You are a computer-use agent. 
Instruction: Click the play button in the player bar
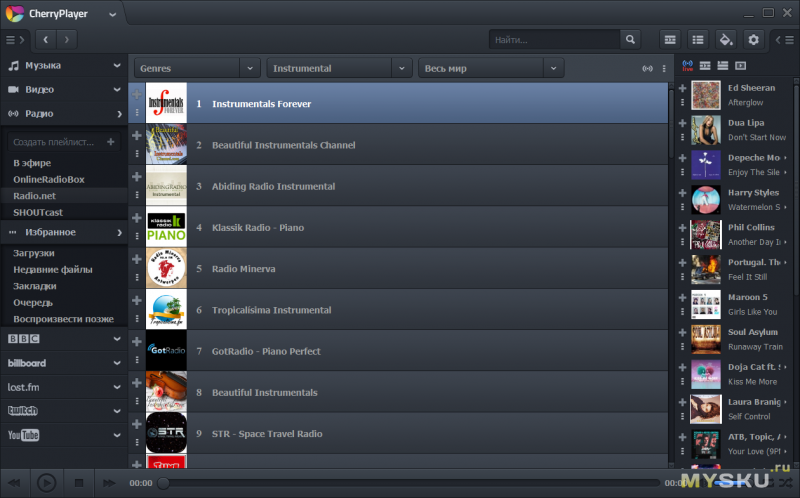click(x=46, y=483)
